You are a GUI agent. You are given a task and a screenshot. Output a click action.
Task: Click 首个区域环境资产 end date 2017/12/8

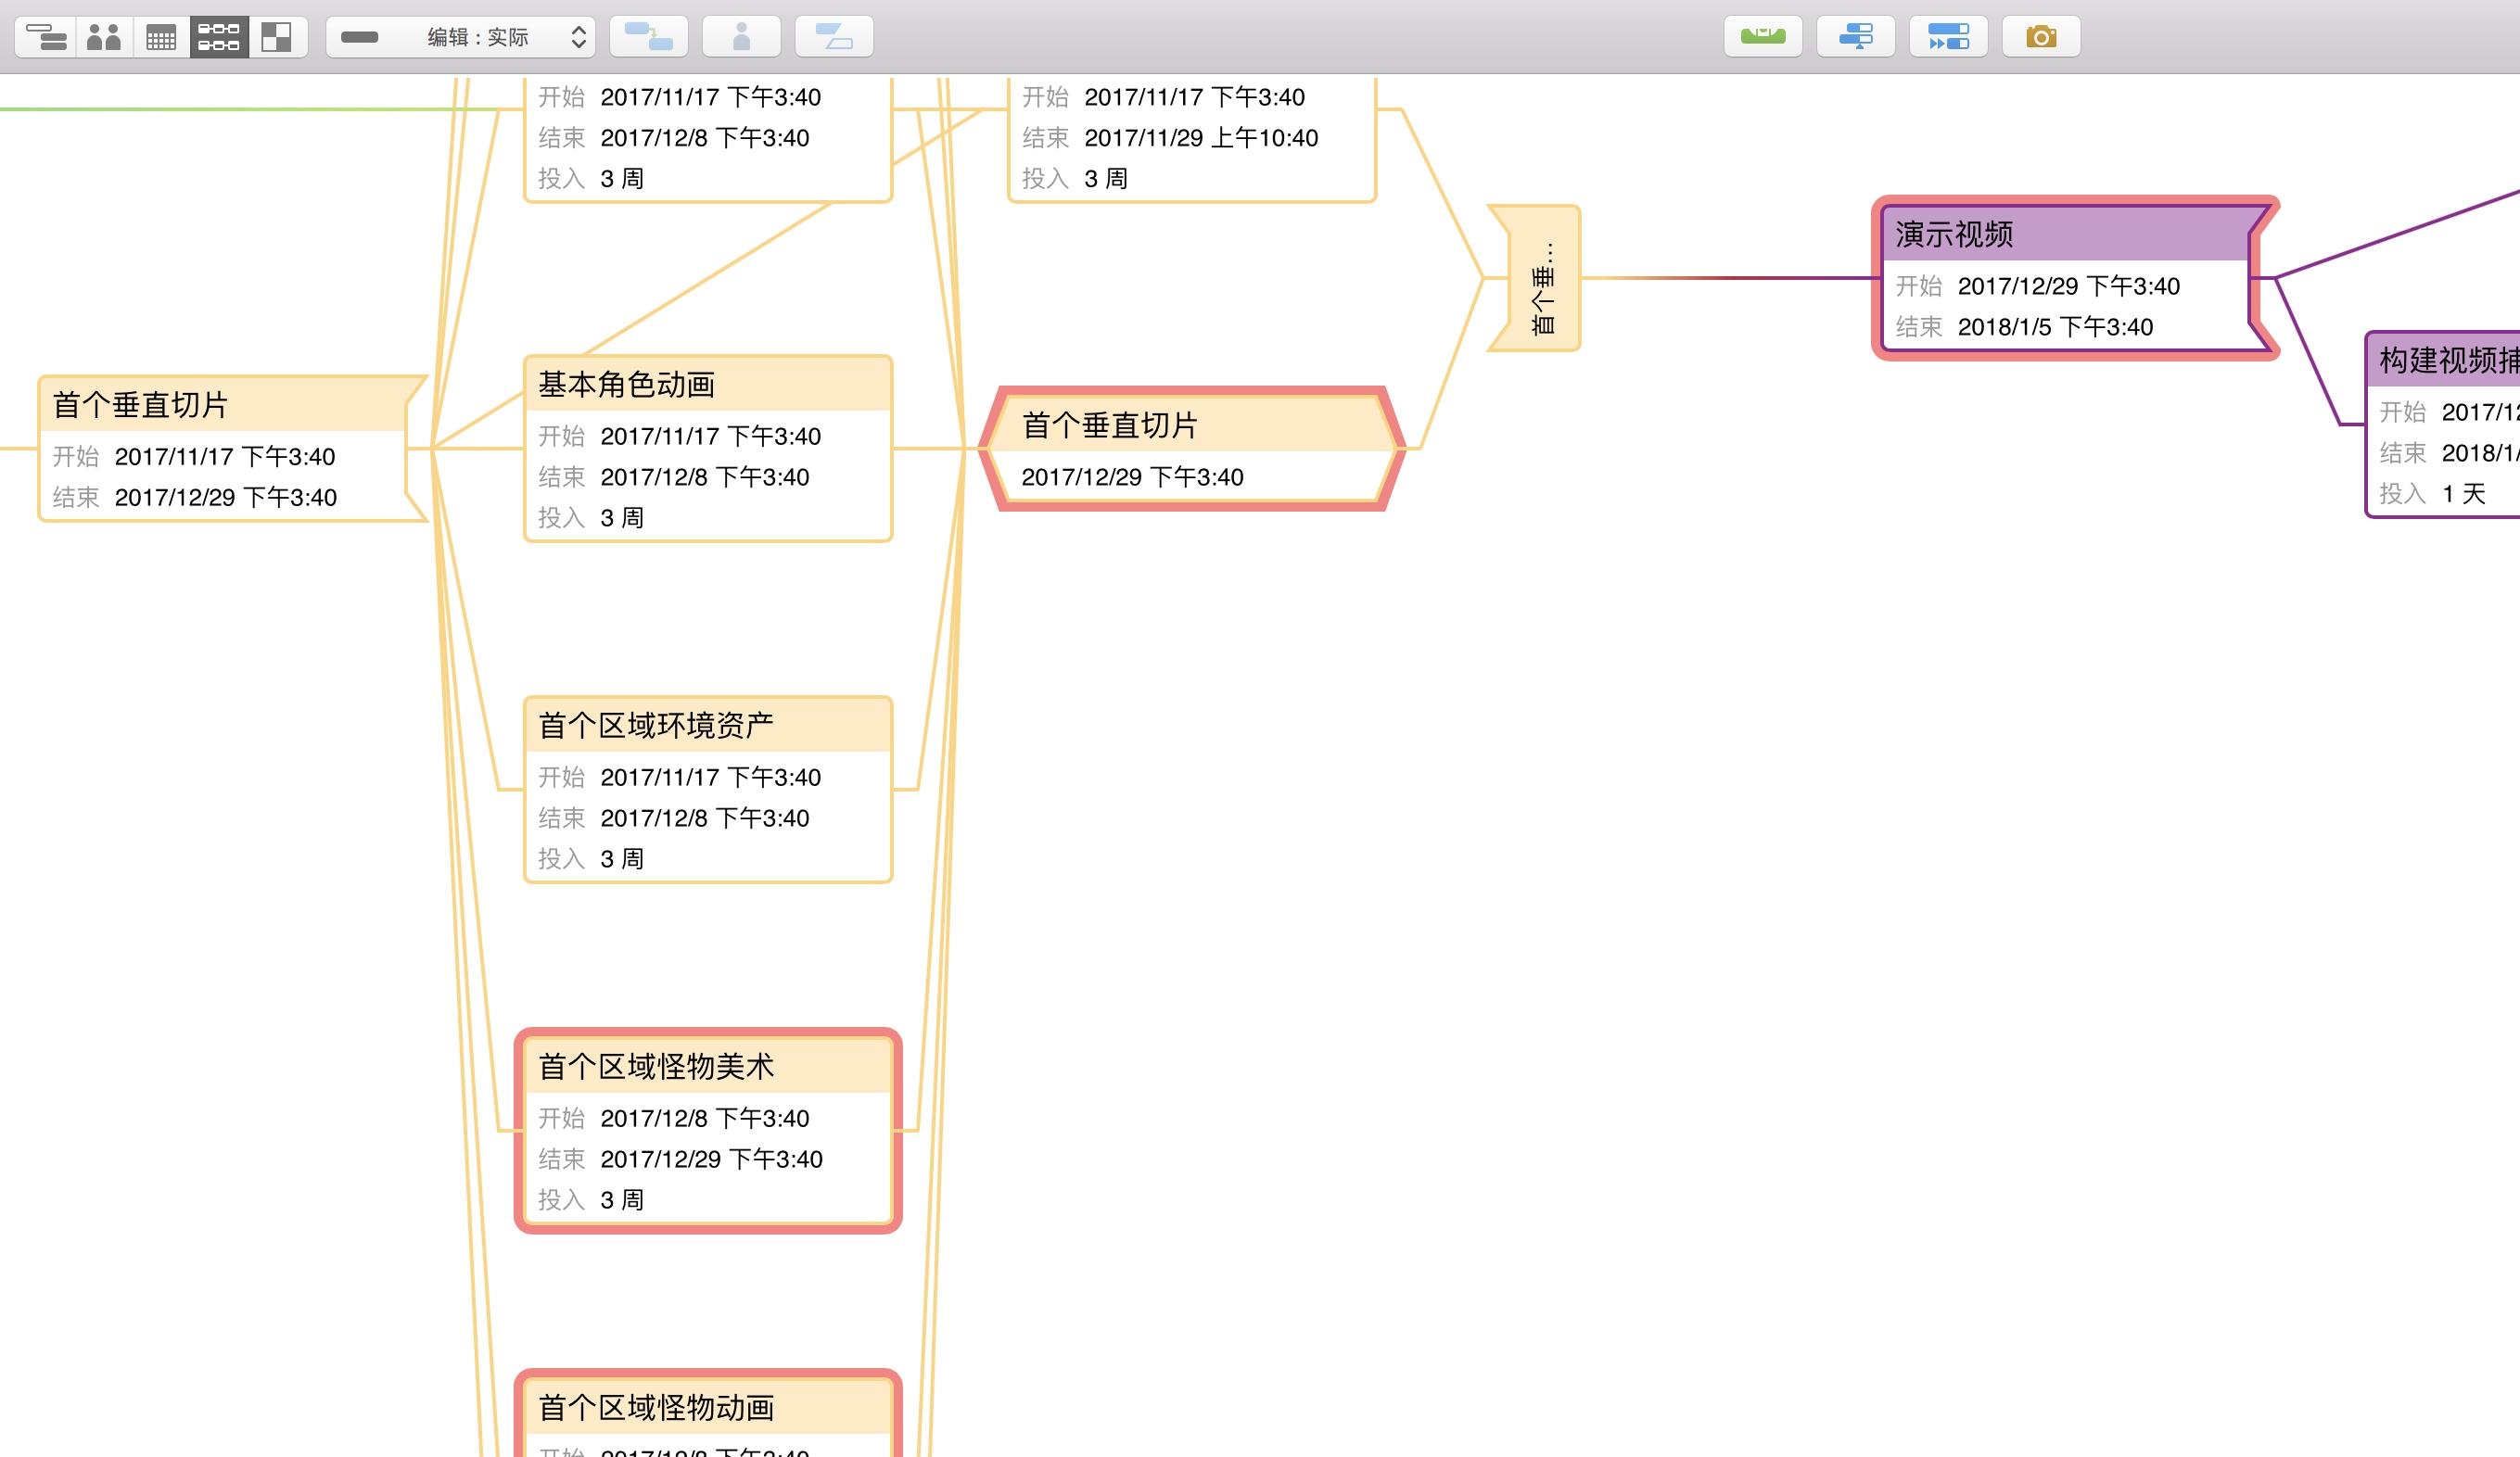coord(705,818)
